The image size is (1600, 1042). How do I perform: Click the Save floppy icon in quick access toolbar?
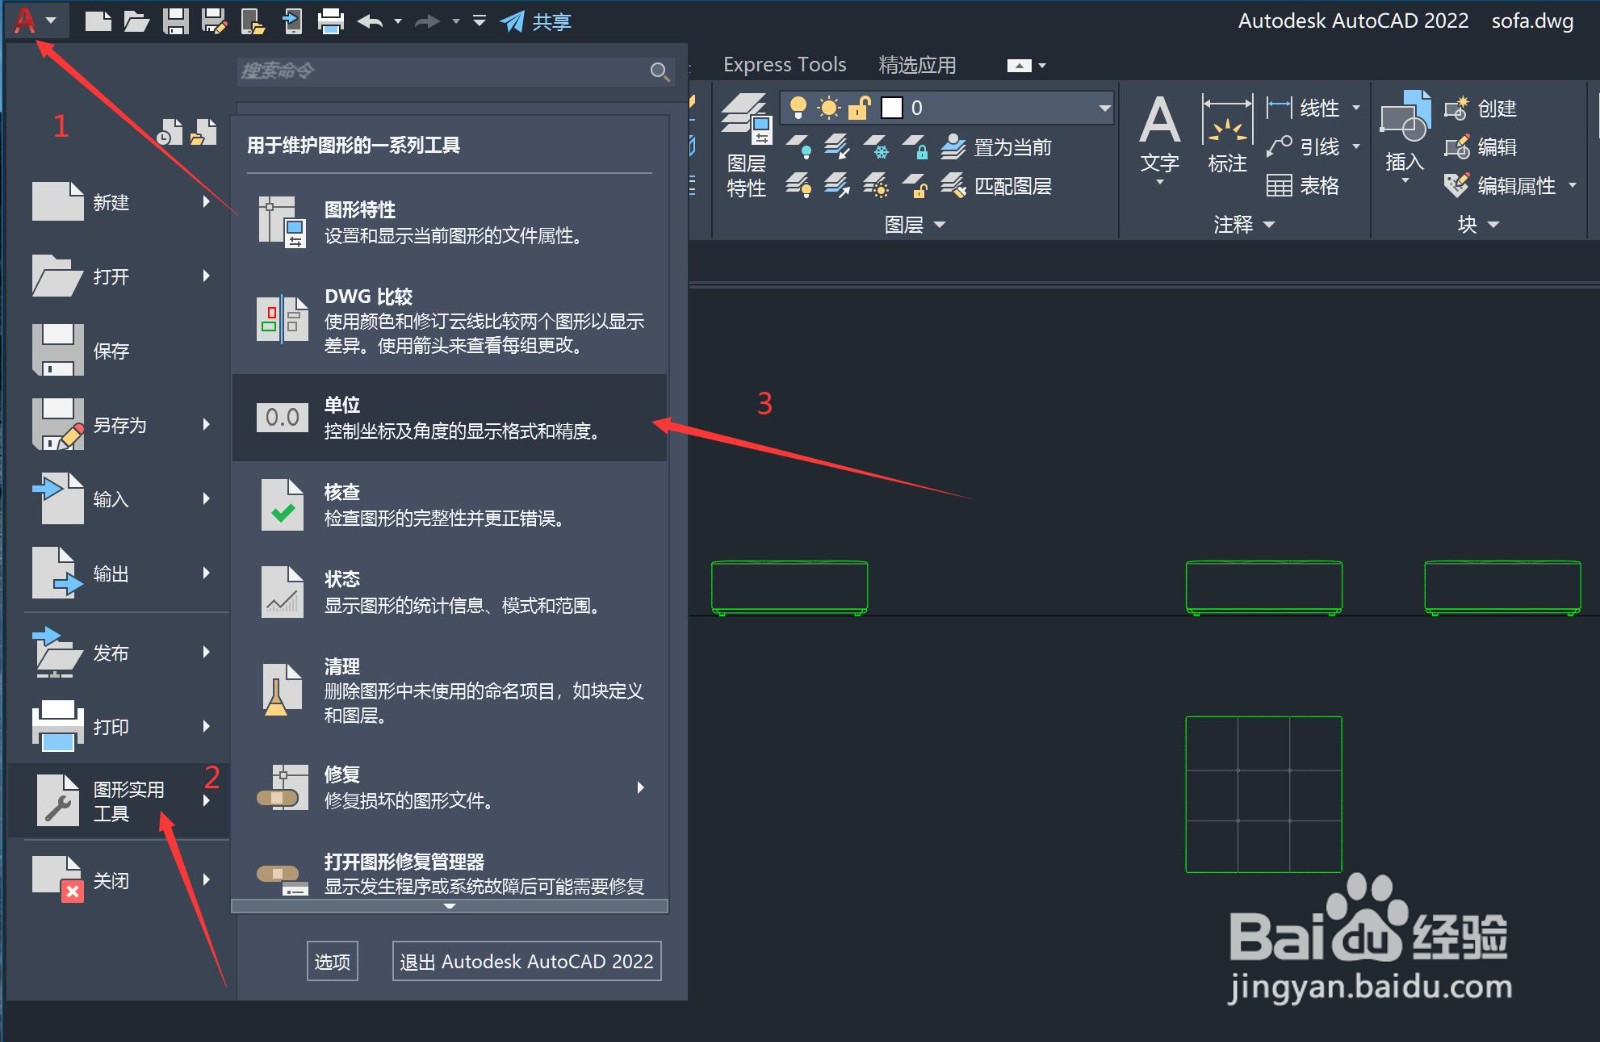(x=176, y=21)
